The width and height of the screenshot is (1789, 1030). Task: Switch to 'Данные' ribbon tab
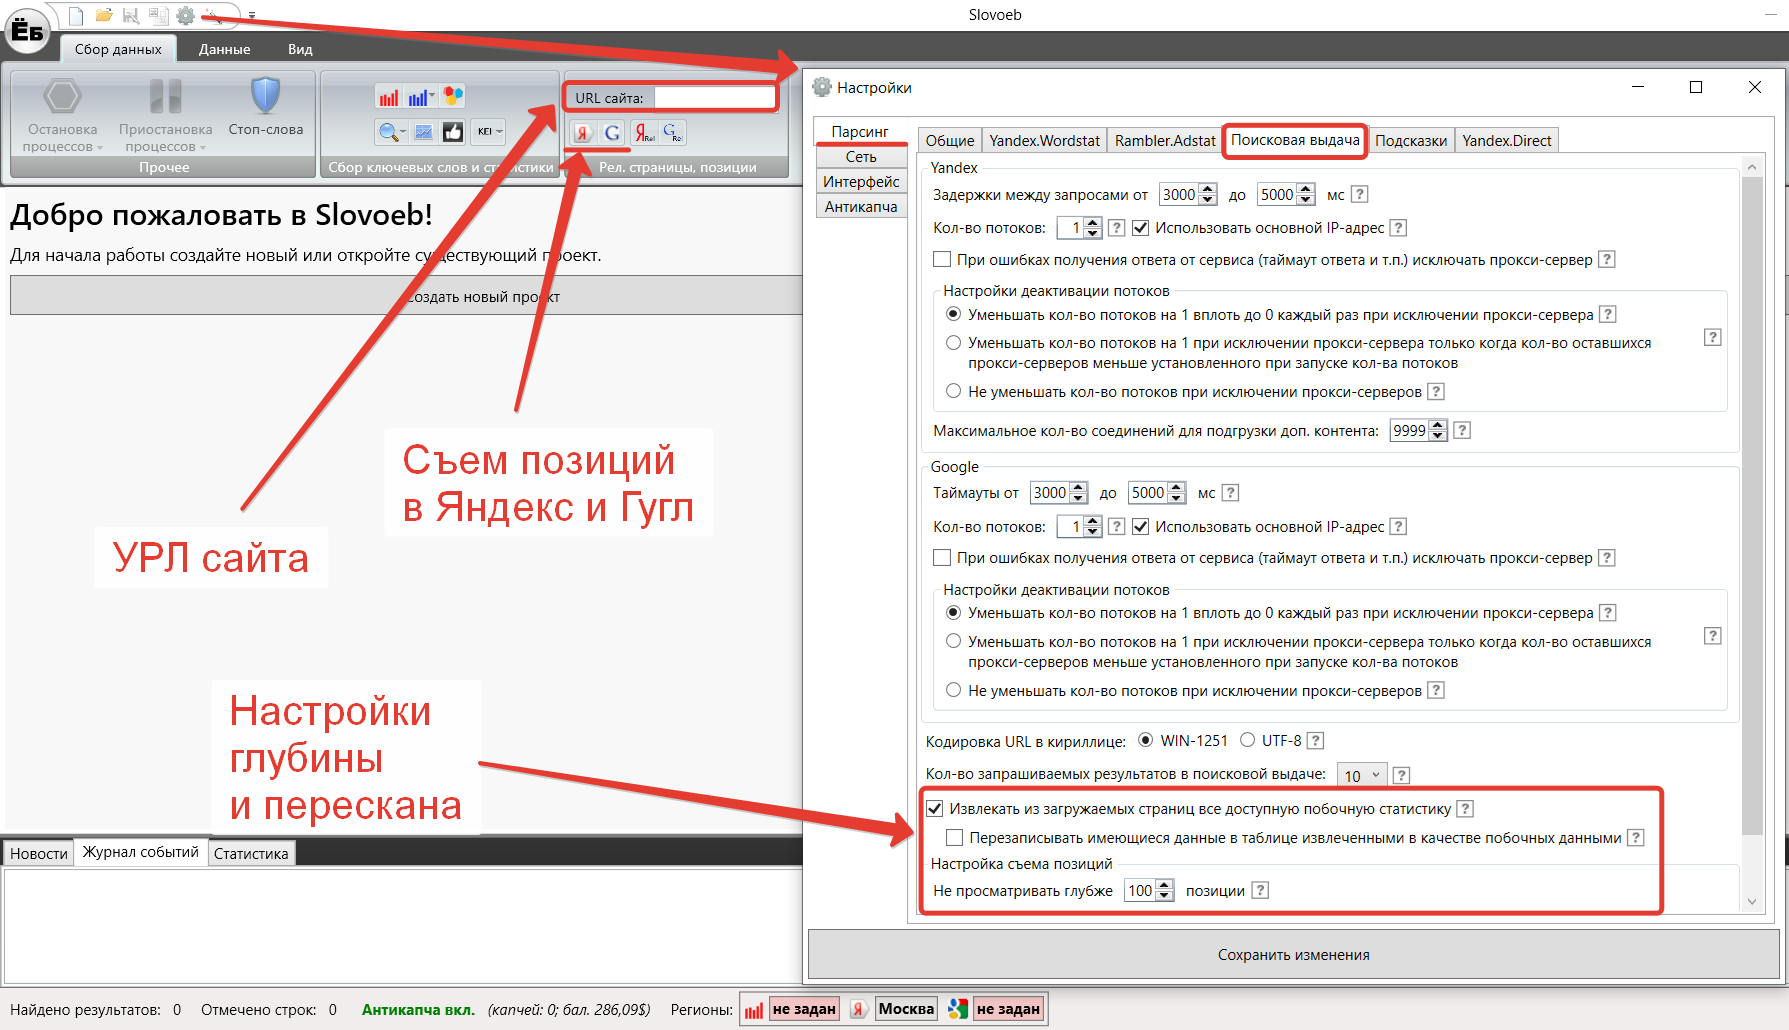click(x=224, y=49)
